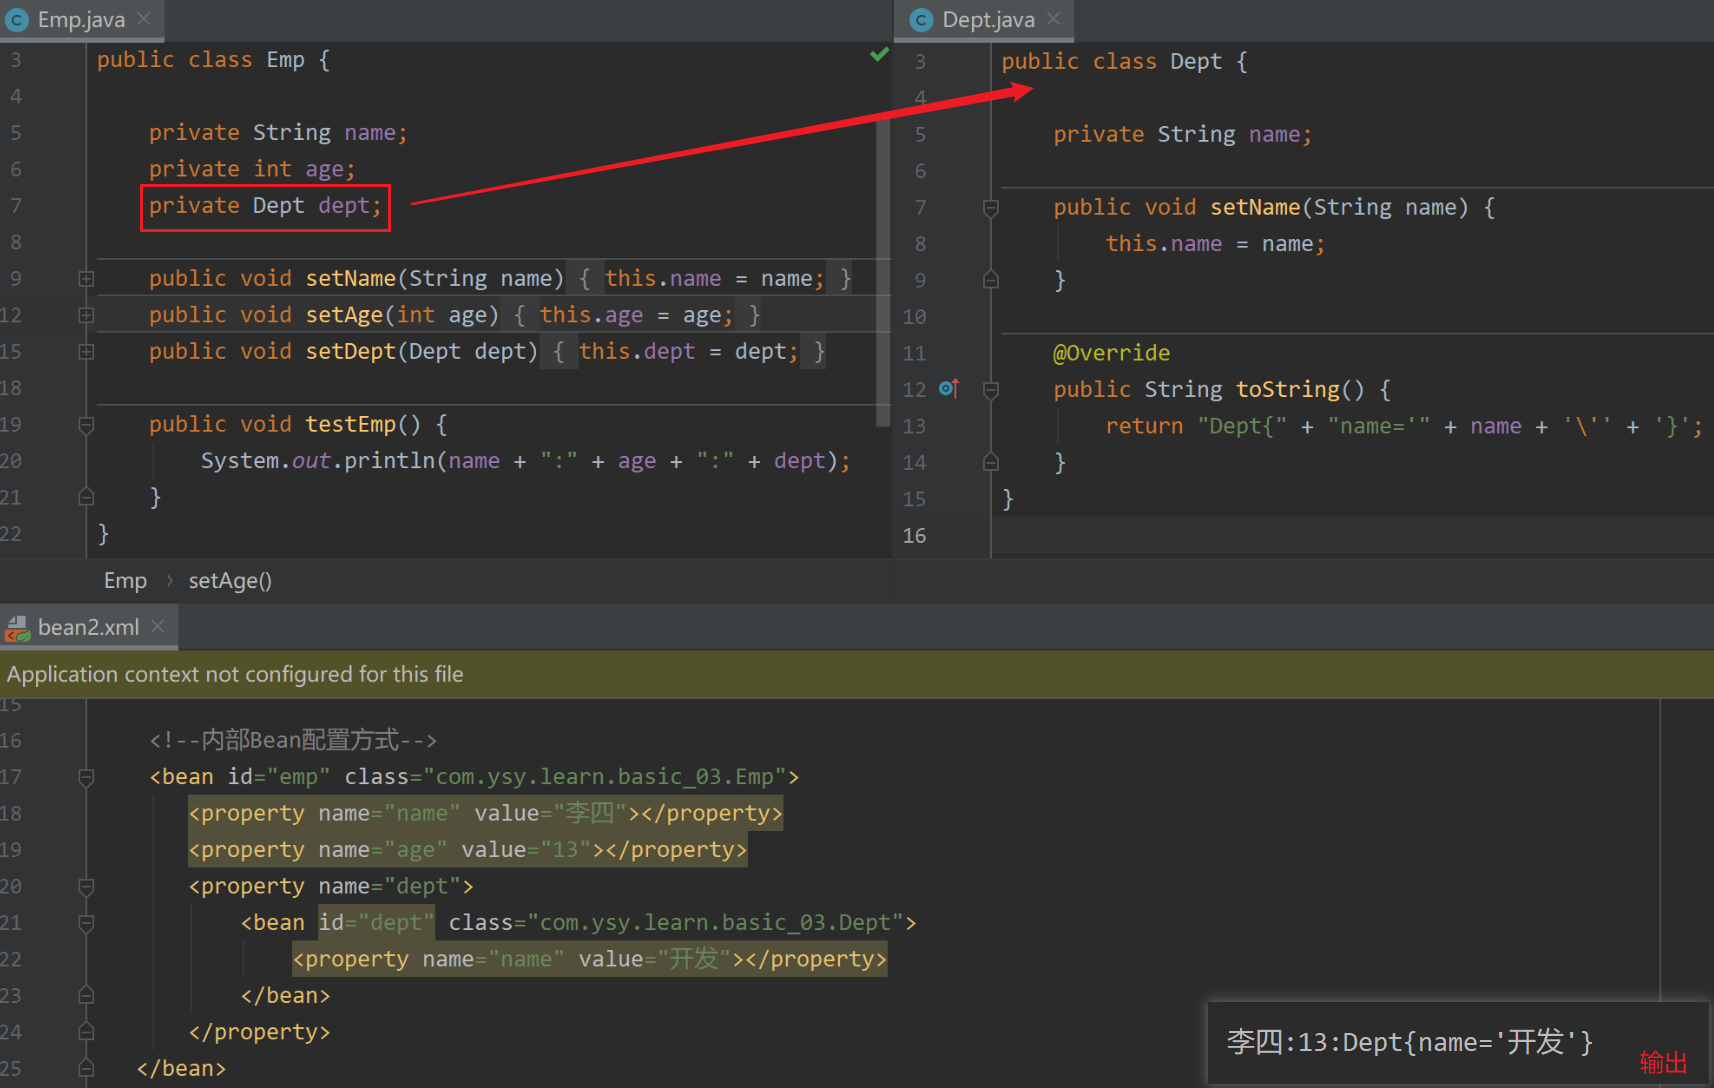The image size is (1714, 1088).
Task: Collapse the emp bean element in bean2.xml
Action: (x=86, y=777)
